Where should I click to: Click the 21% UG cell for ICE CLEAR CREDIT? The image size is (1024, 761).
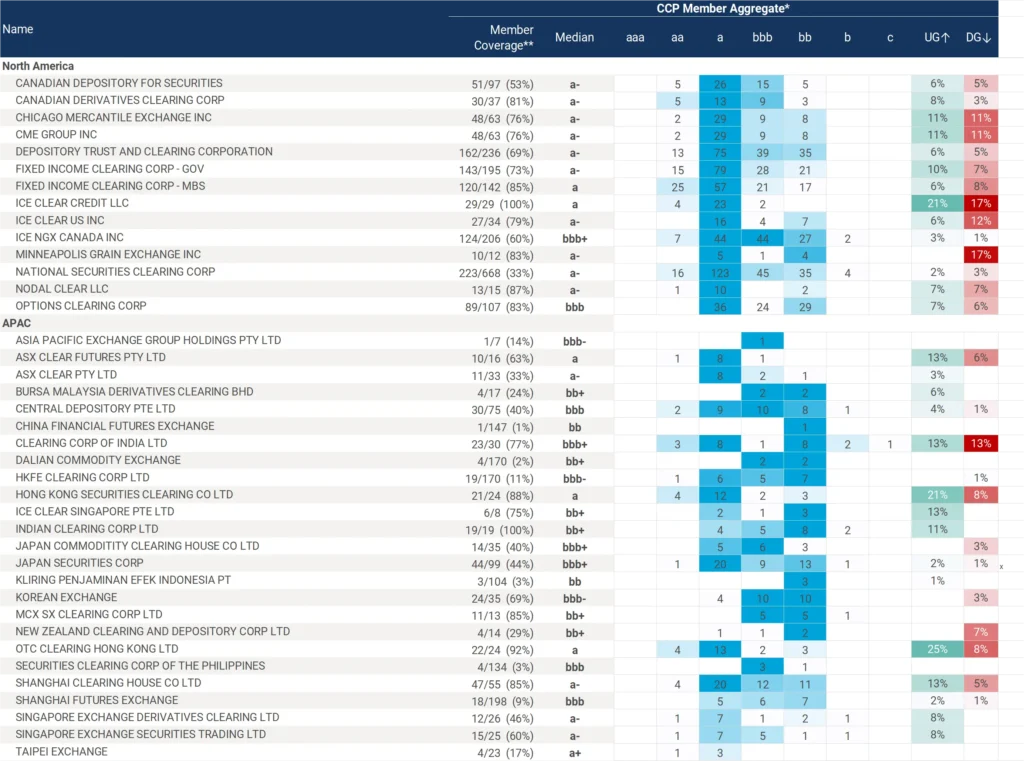(937, 203)
